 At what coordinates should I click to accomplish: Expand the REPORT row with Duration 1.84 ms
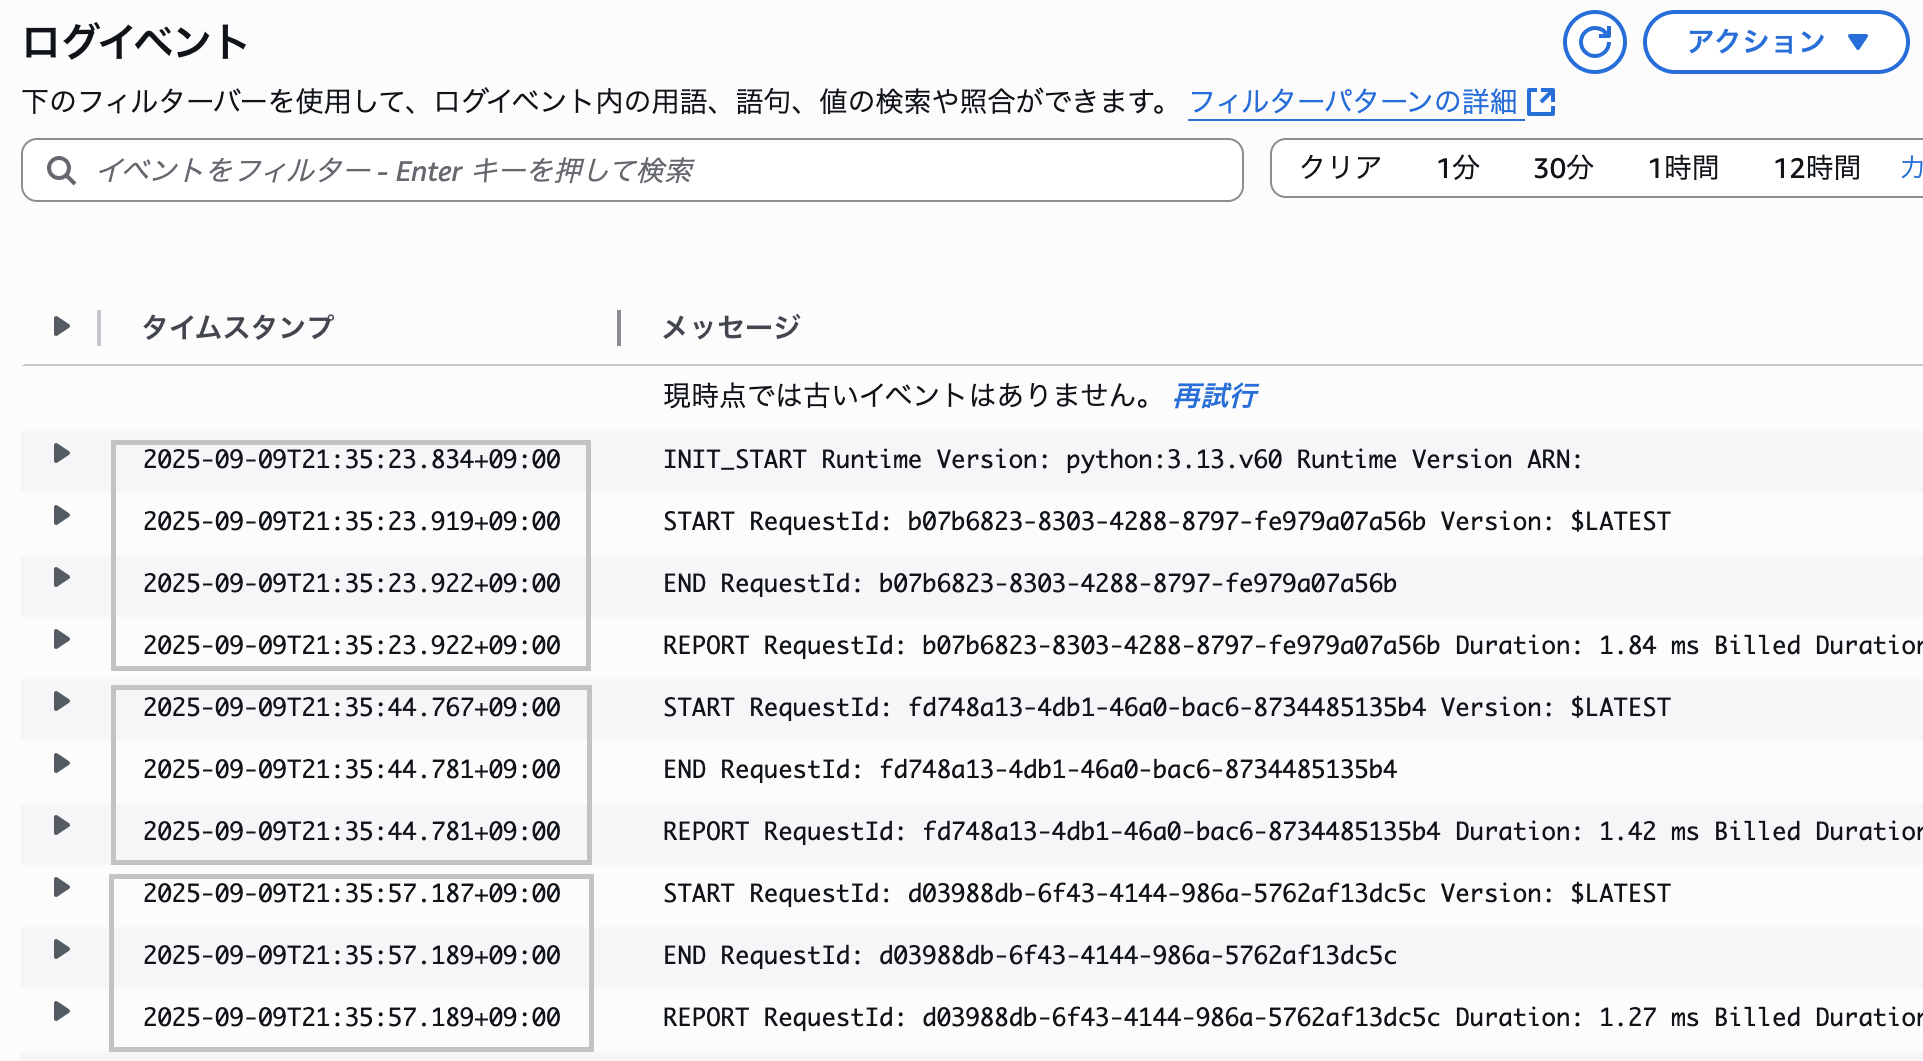61,640
